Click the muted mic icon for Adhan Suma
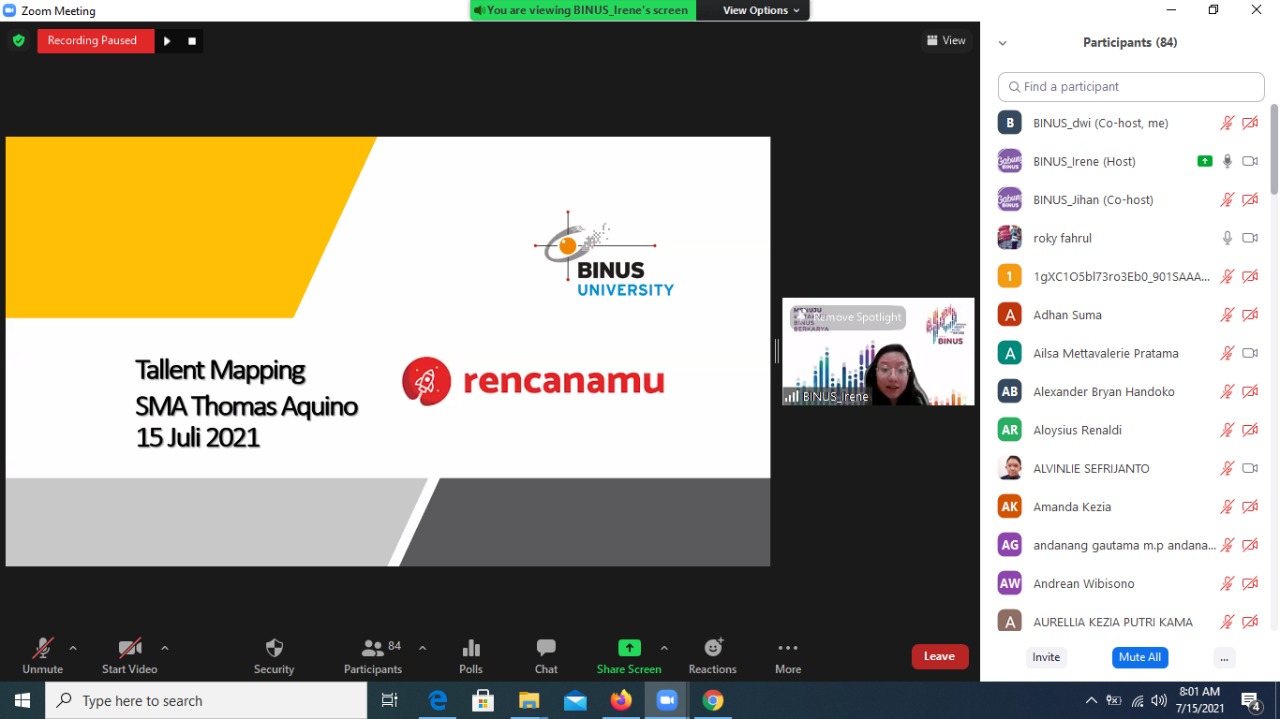Viewport: 1280px width, 719px height. (1227, 315)
